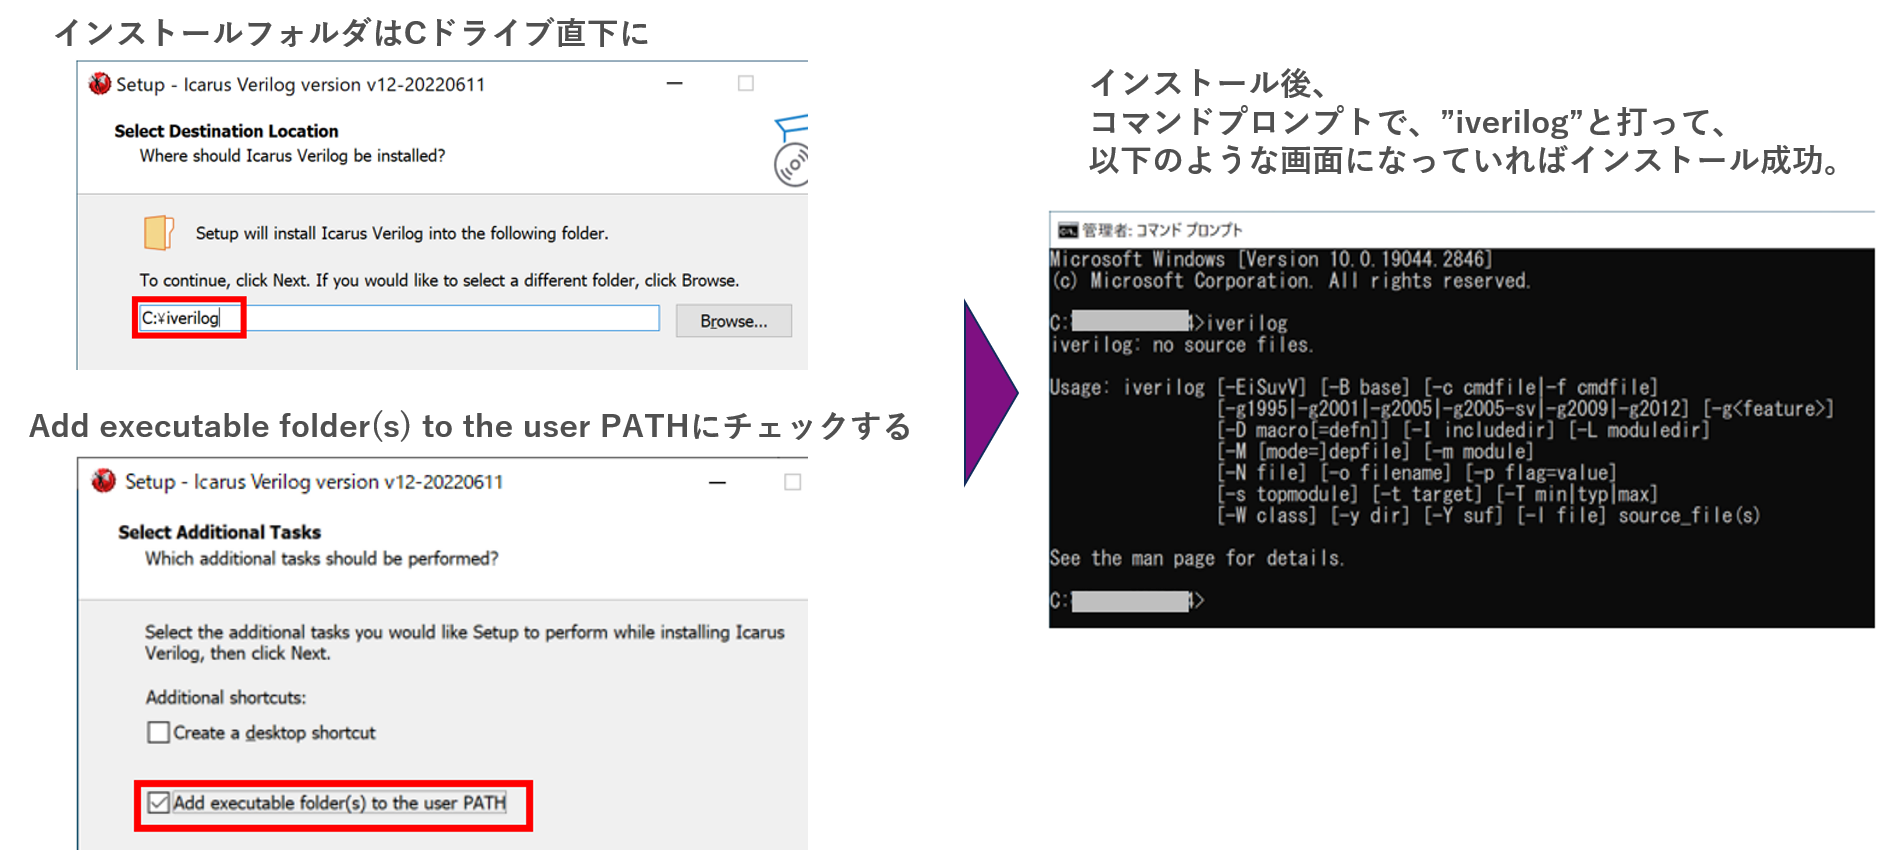
Task: Maximize the Select Destination Location setup window
Action: 746,84
